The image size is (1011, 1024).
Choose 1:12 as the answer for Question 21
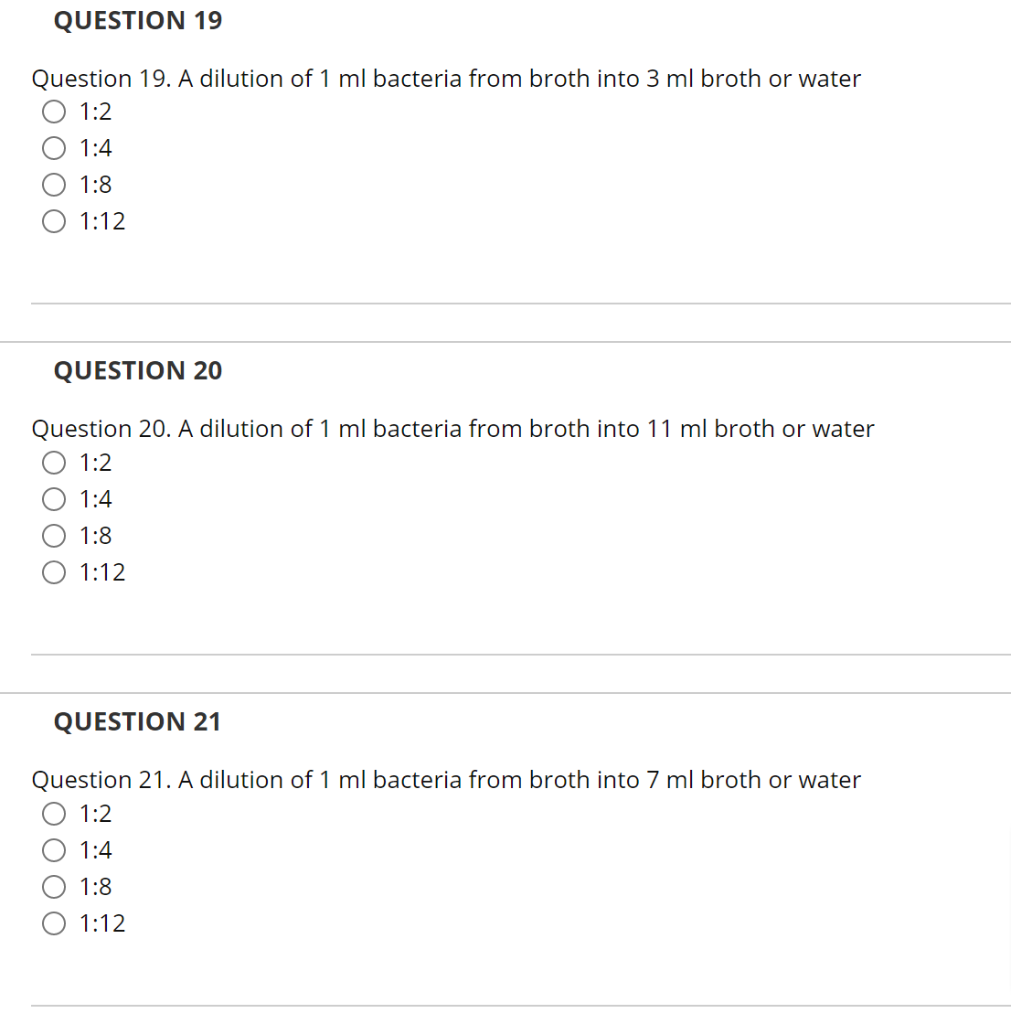click(x=53, y=923)
